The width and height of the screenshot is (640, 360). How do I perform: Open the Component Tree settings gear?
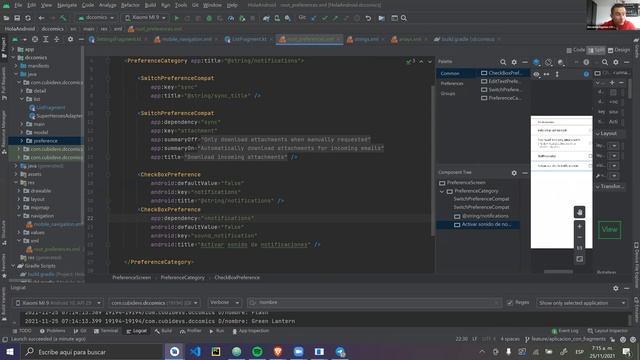514,173
